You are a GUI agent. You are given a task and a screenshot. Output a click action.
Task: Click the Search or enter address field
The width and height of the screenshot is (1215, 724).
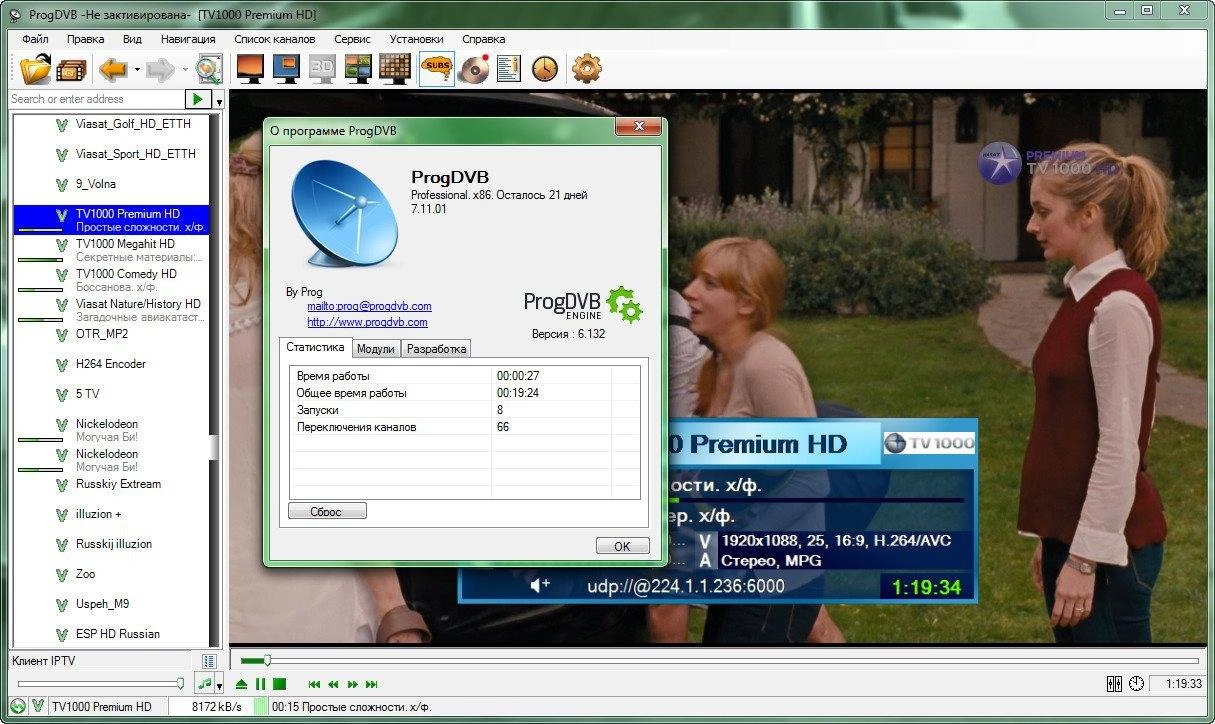point(96,99)
